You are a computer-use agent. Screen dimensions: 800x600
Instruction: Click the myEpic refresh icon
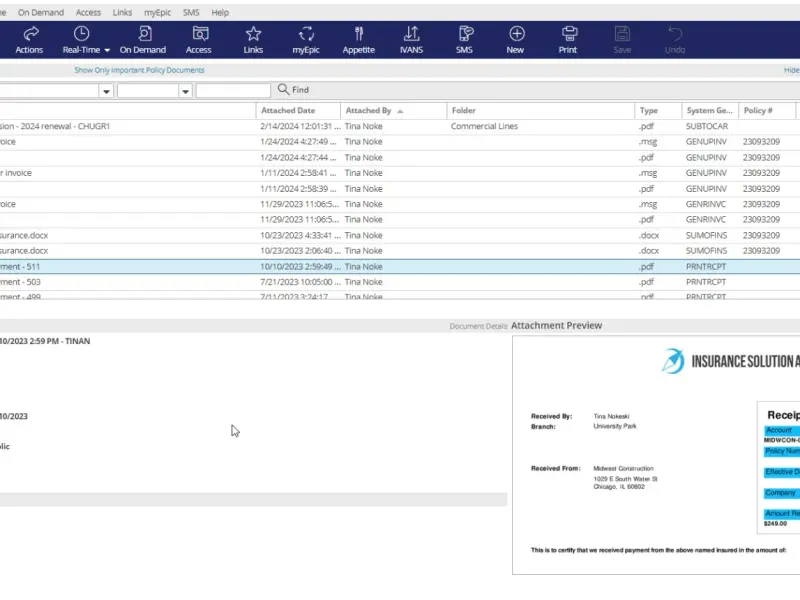click(x=306, y=34)
